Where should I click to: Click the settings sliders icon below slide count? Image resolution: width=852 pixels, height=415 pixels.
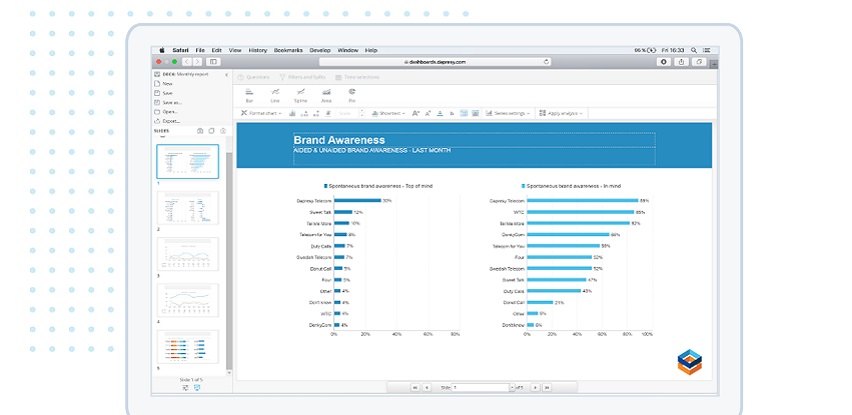(x=186, y=387)
